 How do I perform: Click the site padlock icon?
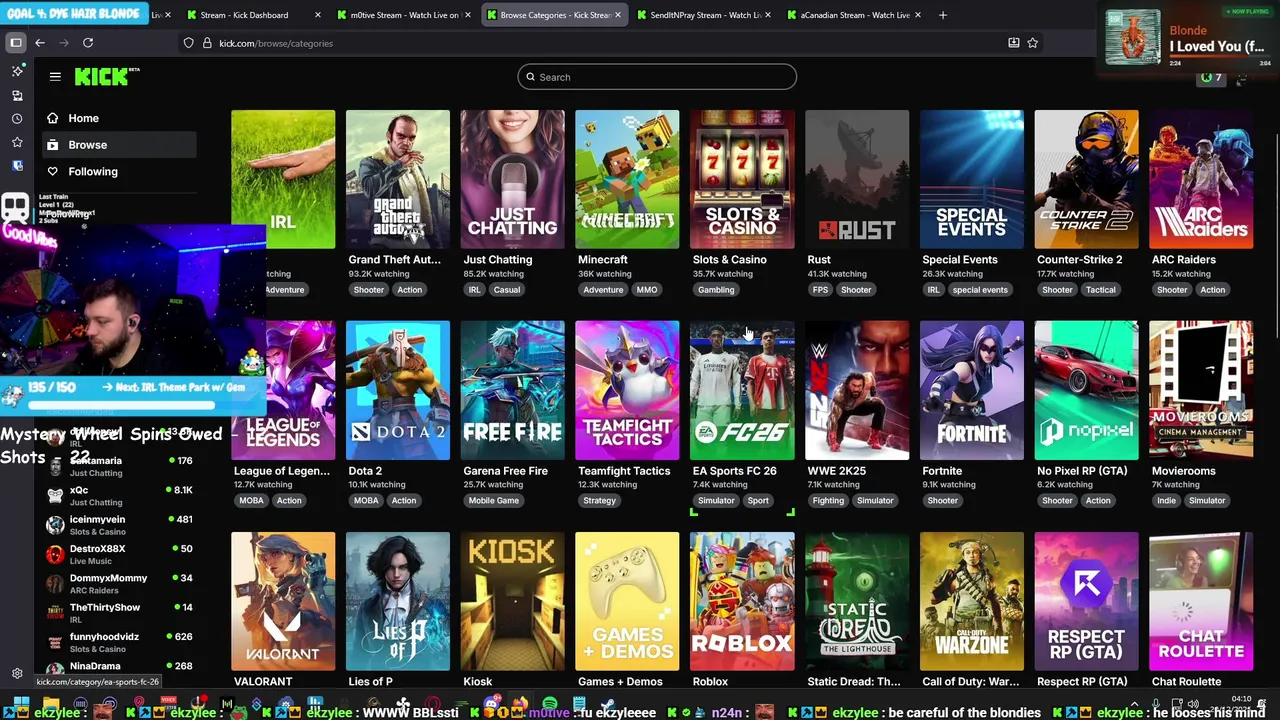click(x=207, y=43)
